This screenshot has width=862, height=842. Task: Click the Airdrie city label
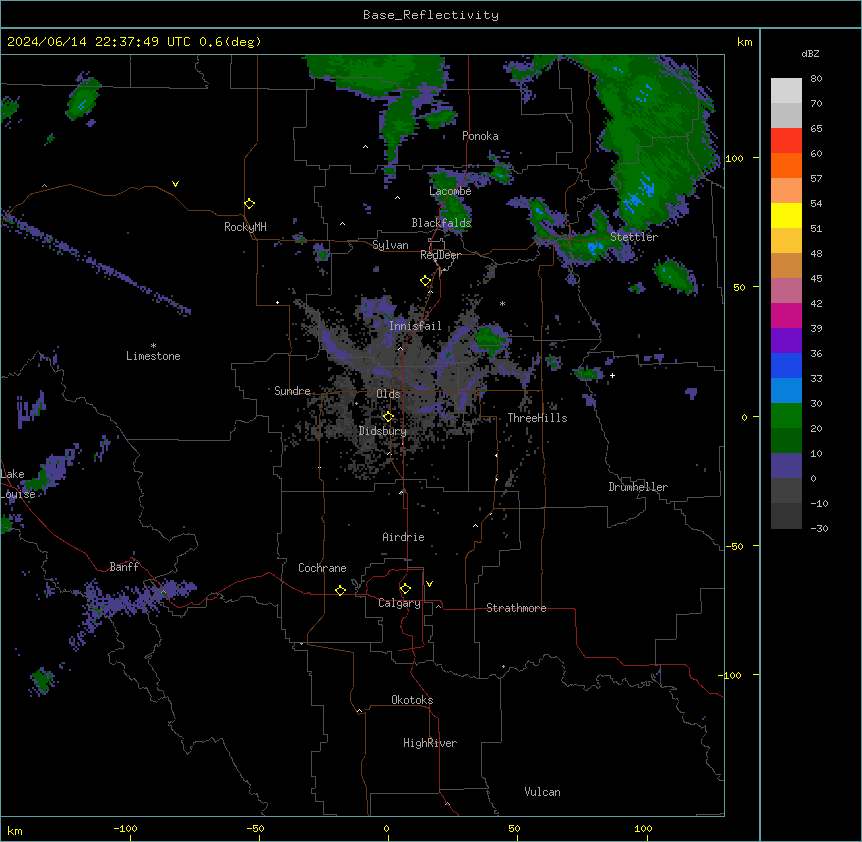(x=403, y=537)
